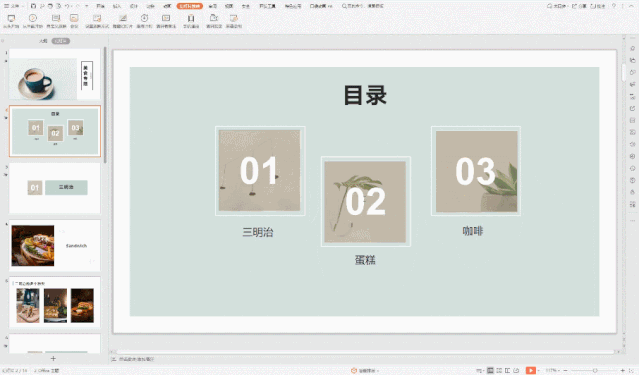Open the Developer Tools ribbon tab
Image resolution: width=639 pixels, height=375 pixels.
point(267,6)
